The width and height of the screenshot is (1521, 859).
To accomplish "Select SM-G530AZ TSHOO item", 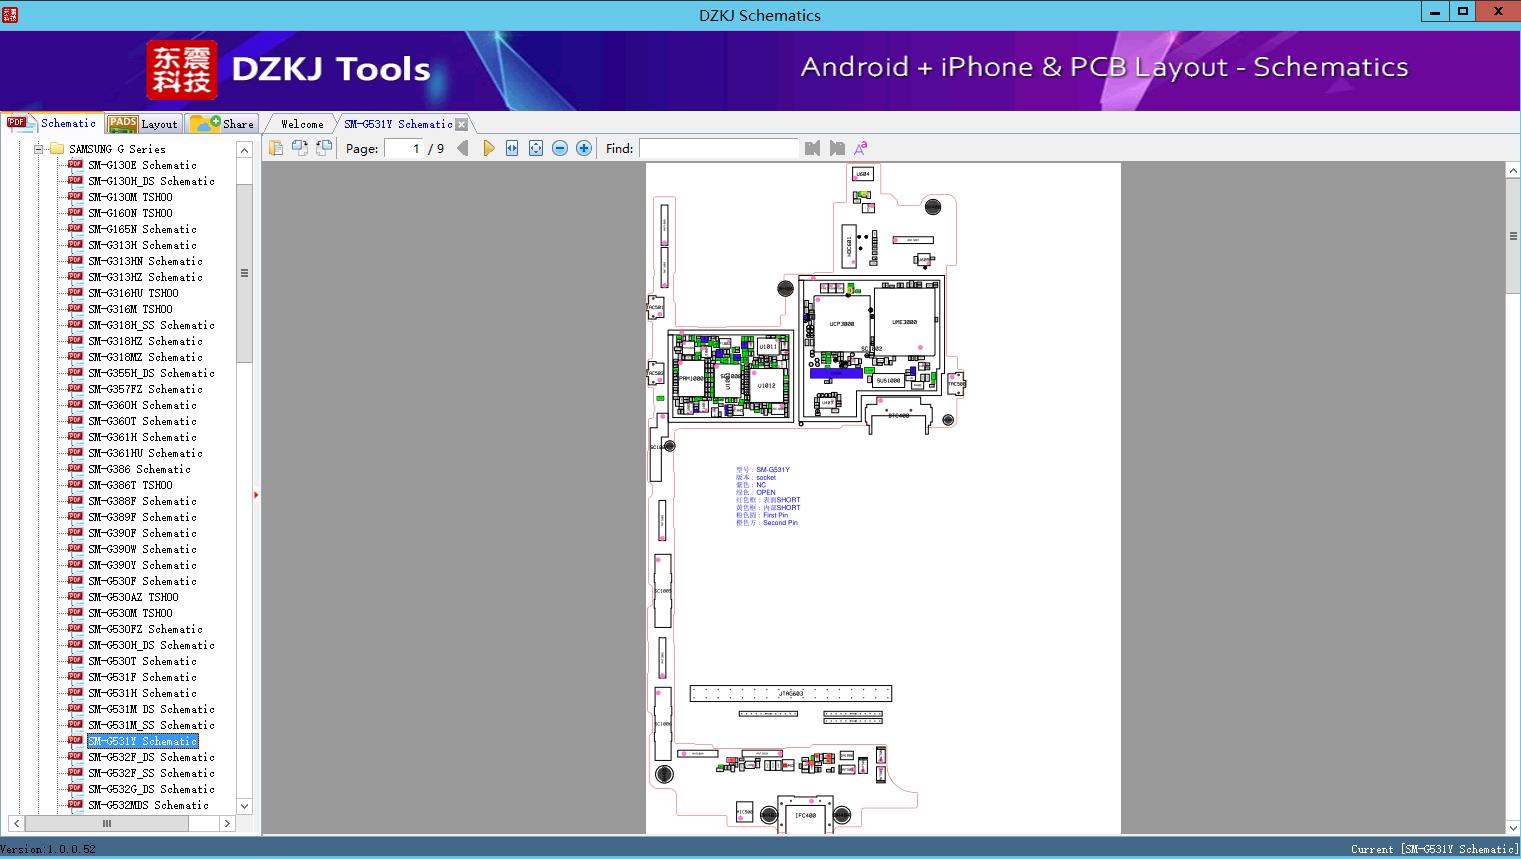I will click(133, 597).
